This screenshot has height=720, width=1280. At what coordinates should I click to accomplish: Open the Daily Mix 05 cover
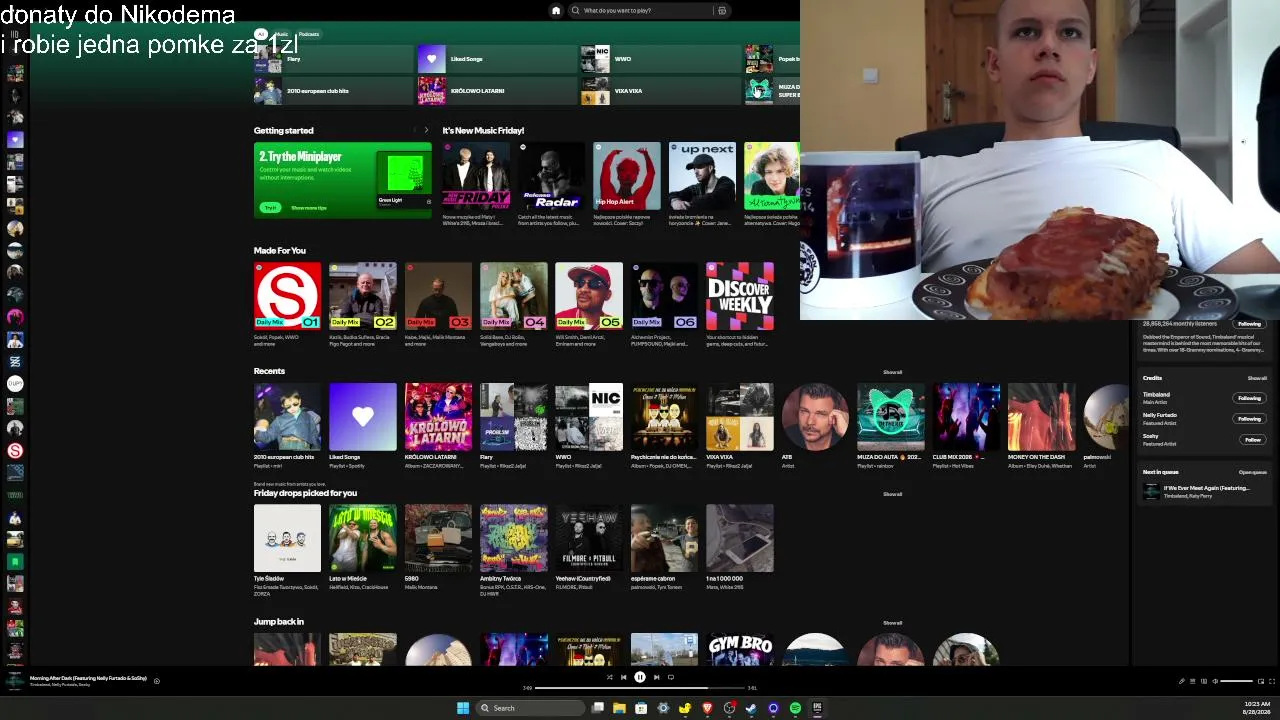coord(589,296)
